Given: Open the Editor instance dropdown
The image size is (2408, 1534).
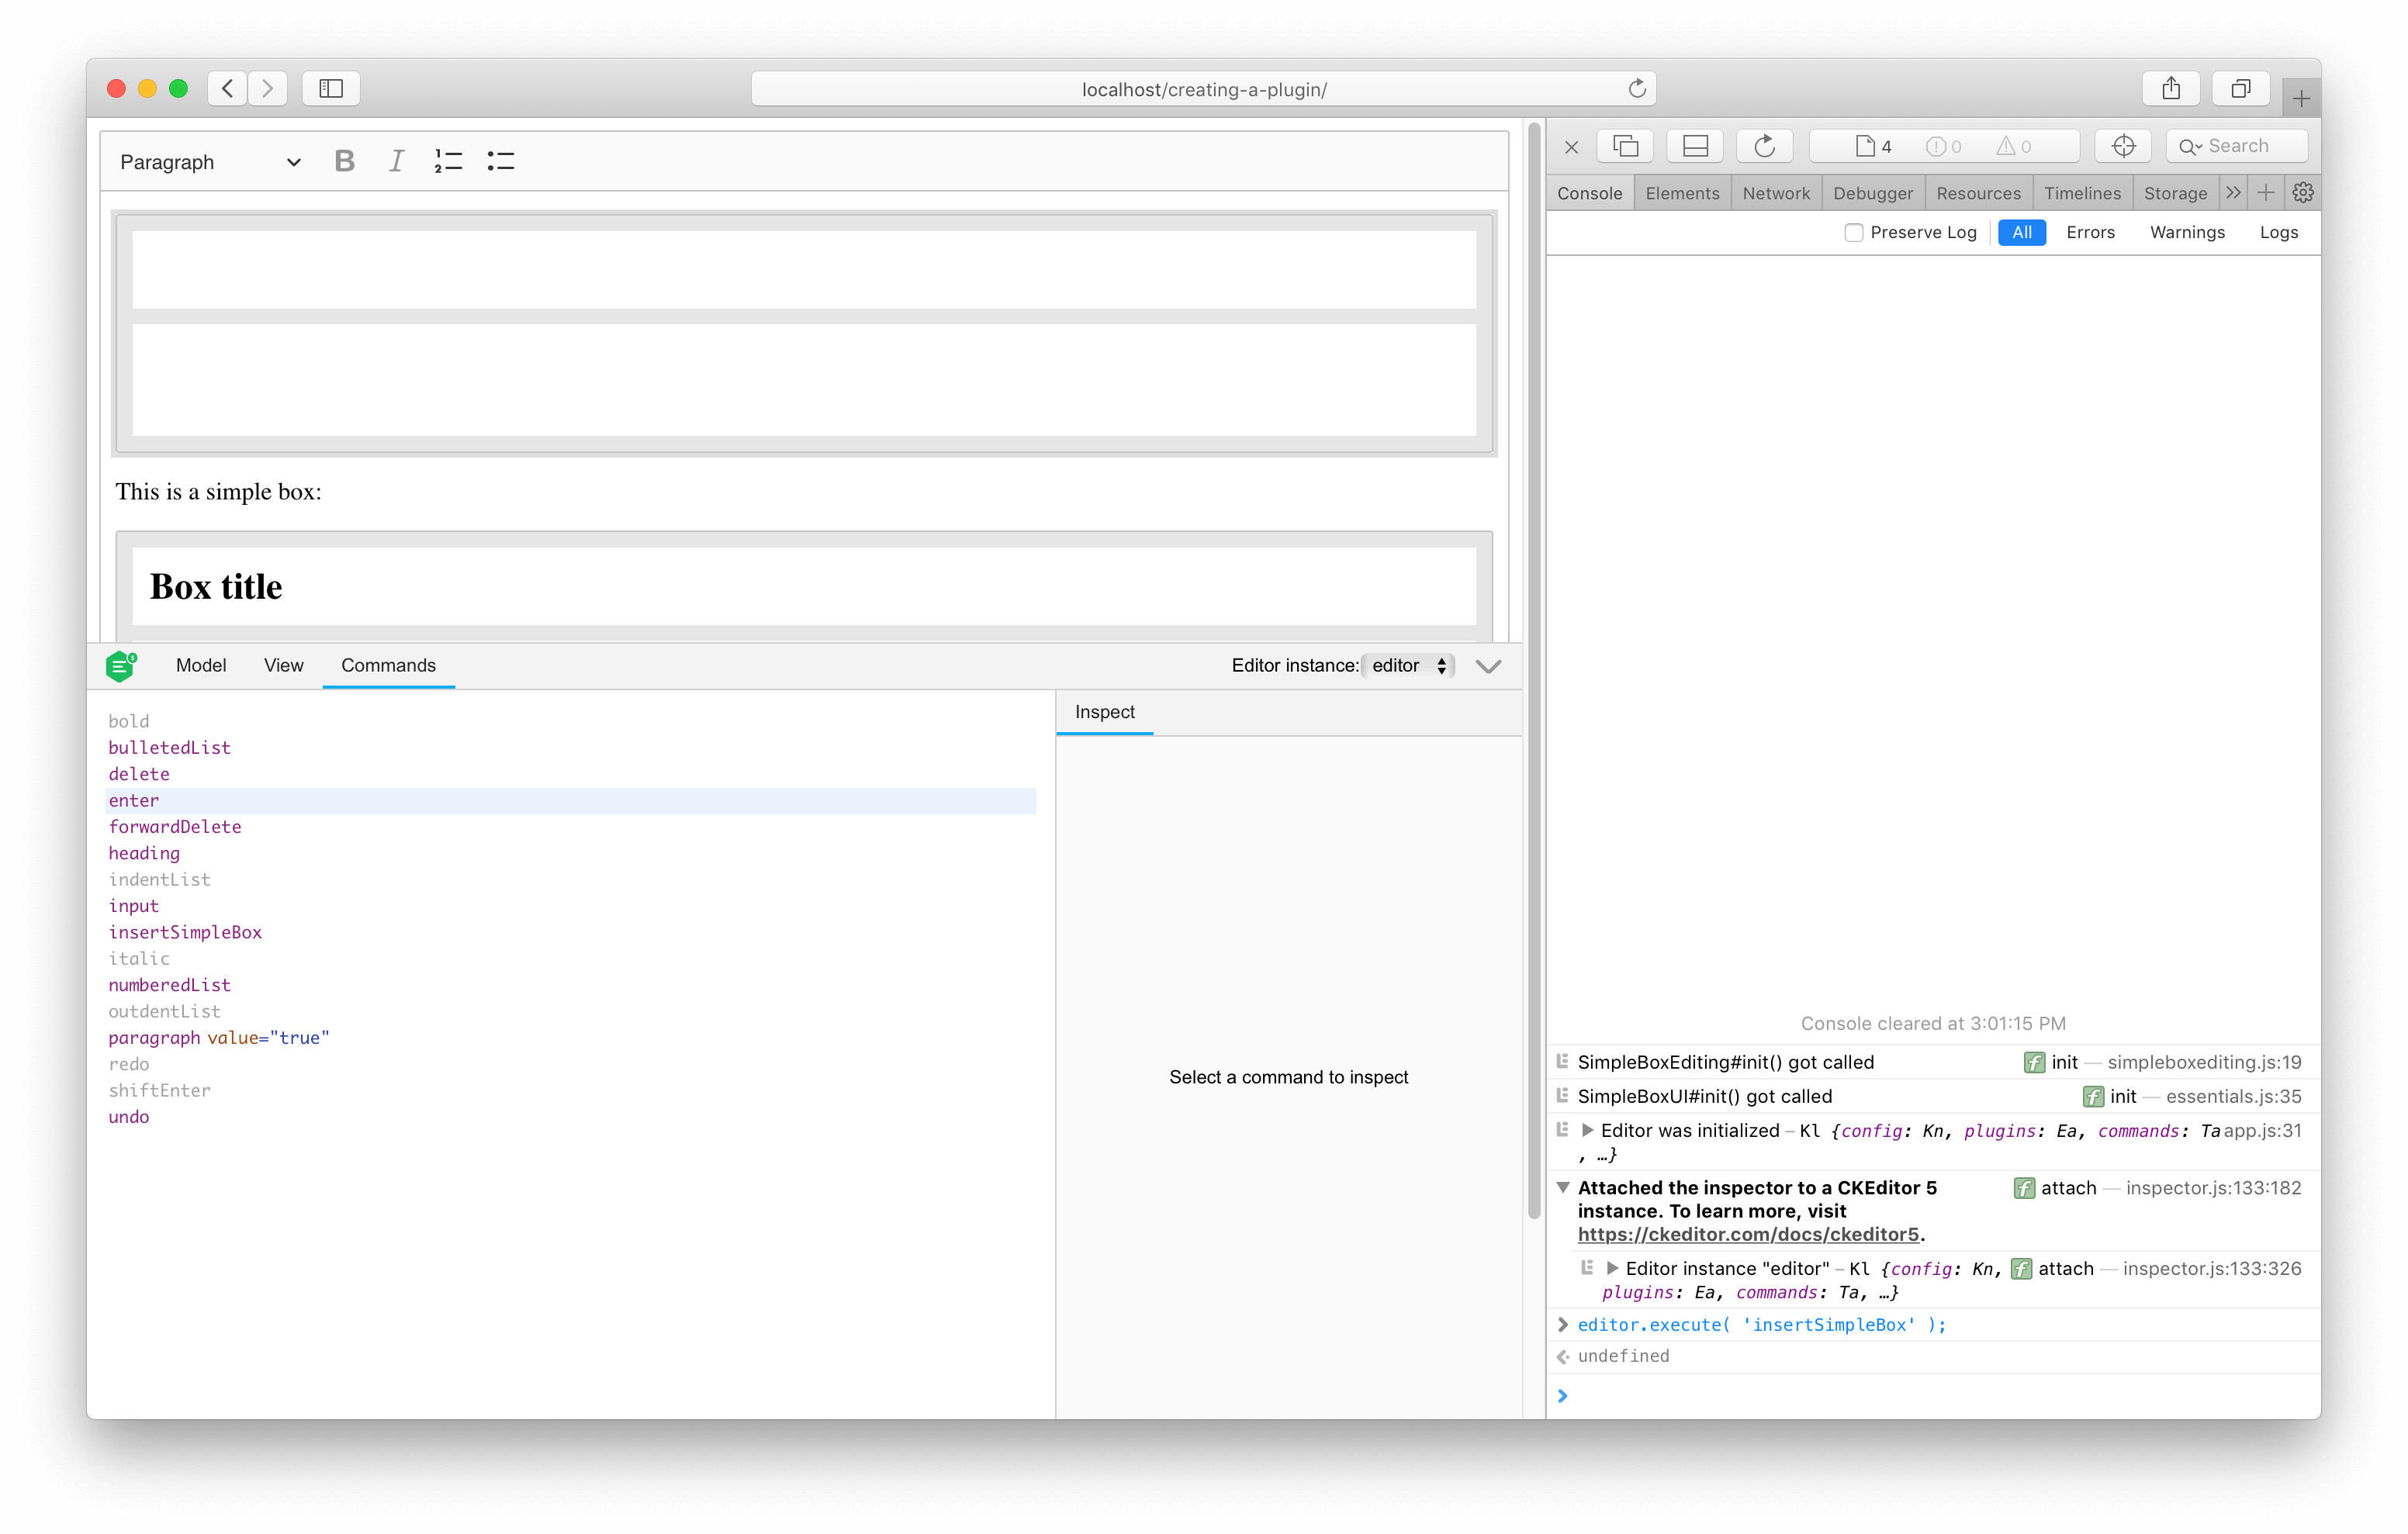Looking at the screenshot, I should (1408, 665).
